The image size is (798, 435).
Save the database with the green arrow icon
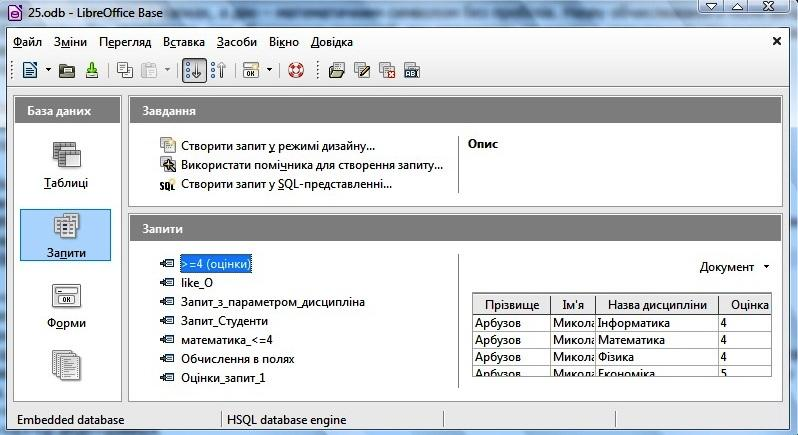(x=92, y=70)
